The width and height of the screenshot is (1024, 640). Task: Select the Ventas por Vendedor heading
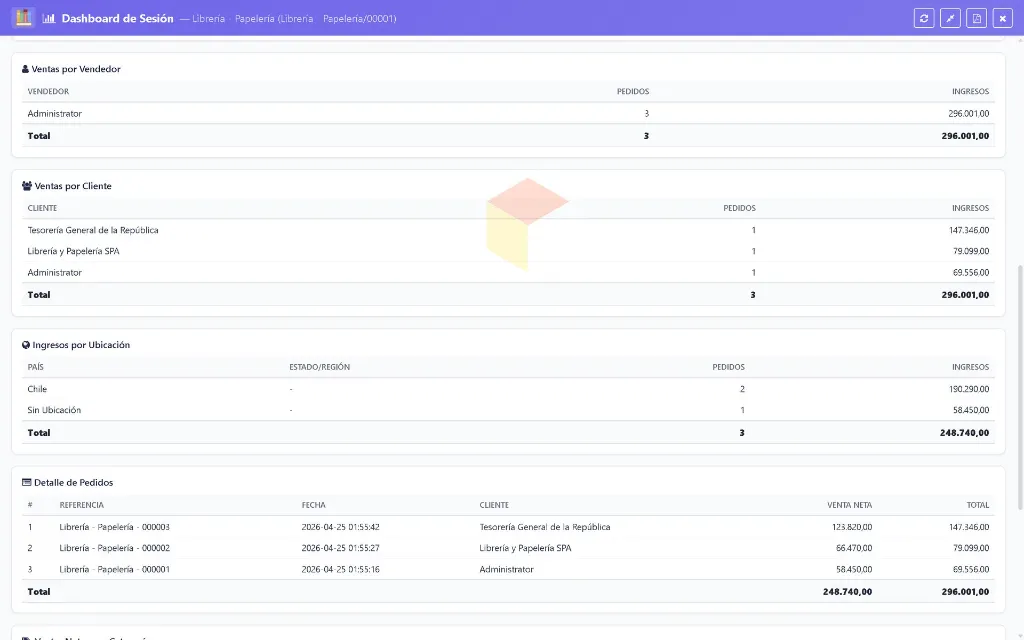[76, 69]
